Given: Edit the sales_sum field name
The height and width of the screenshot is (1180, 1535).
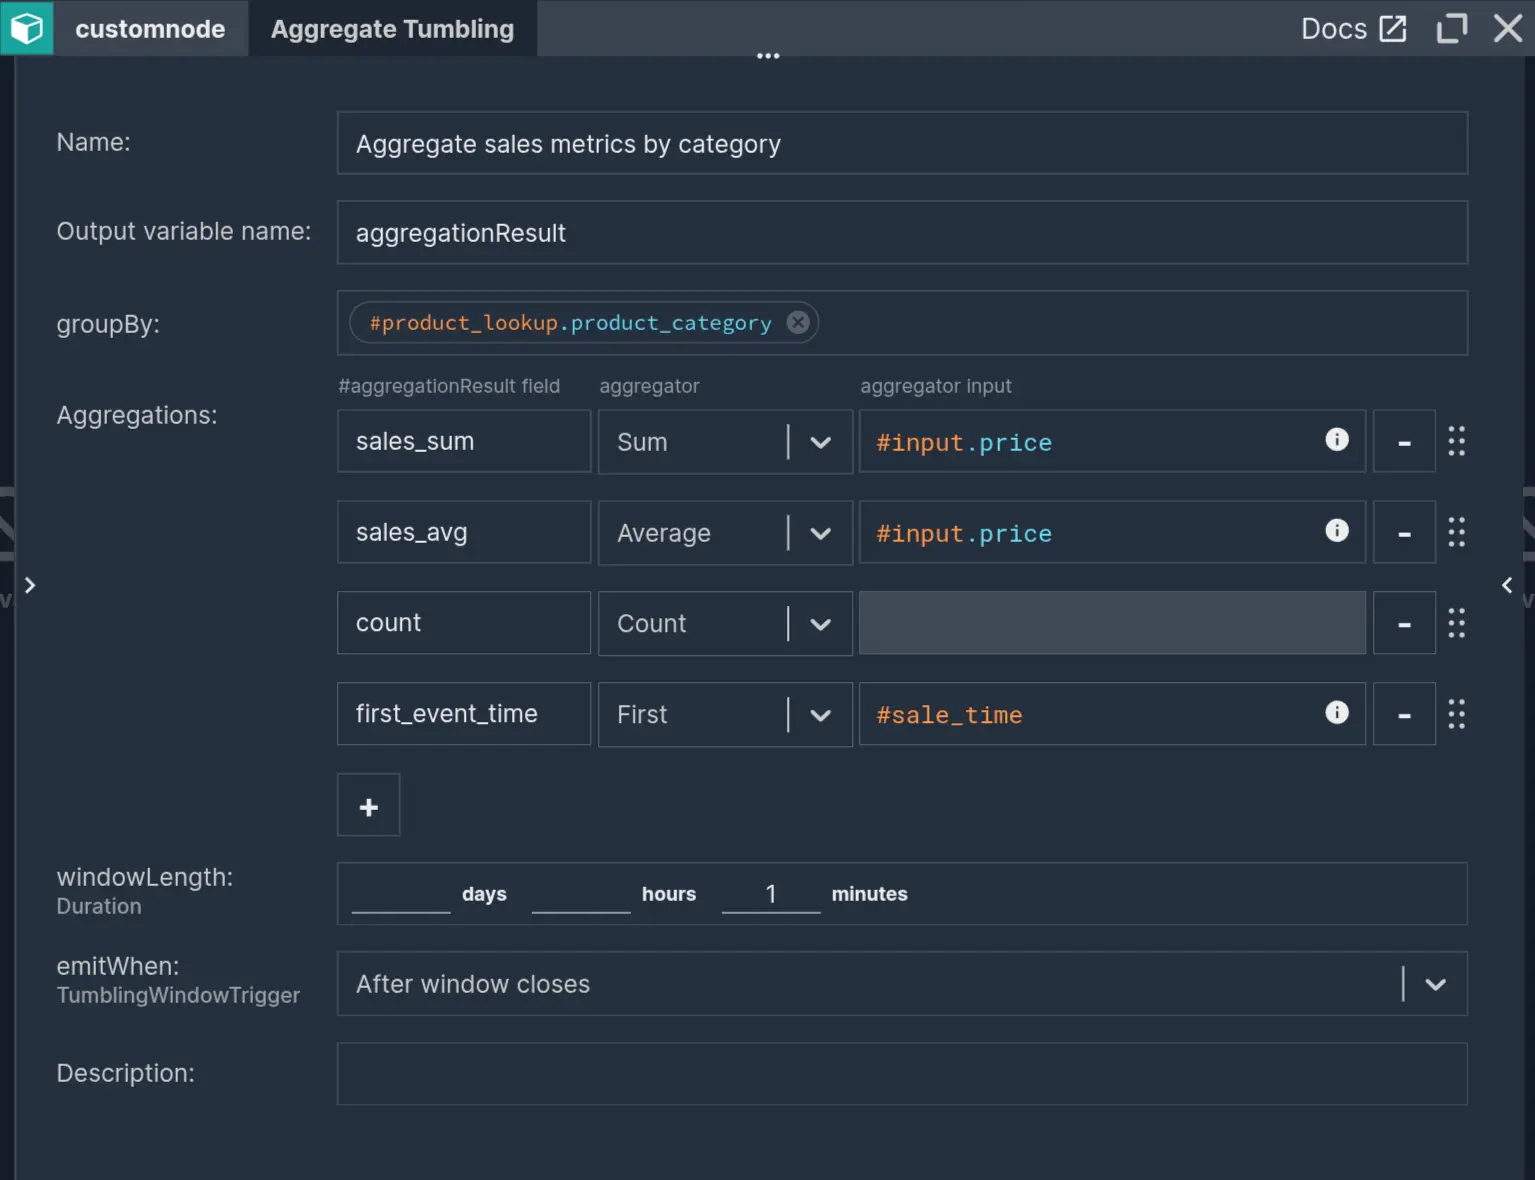Looking at the screenshot, I should [464, 441].
